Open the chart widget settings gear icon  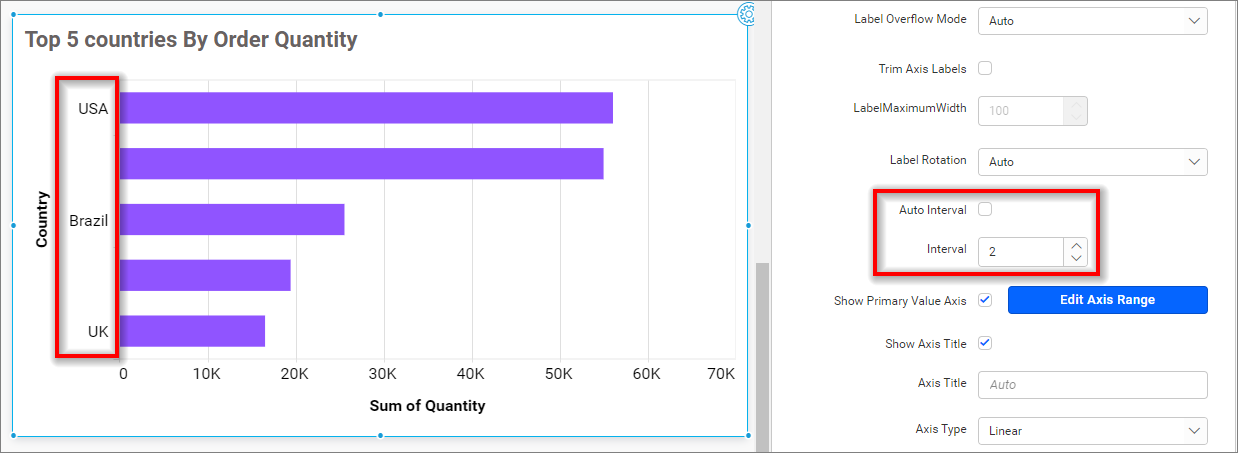pos(746,13)
